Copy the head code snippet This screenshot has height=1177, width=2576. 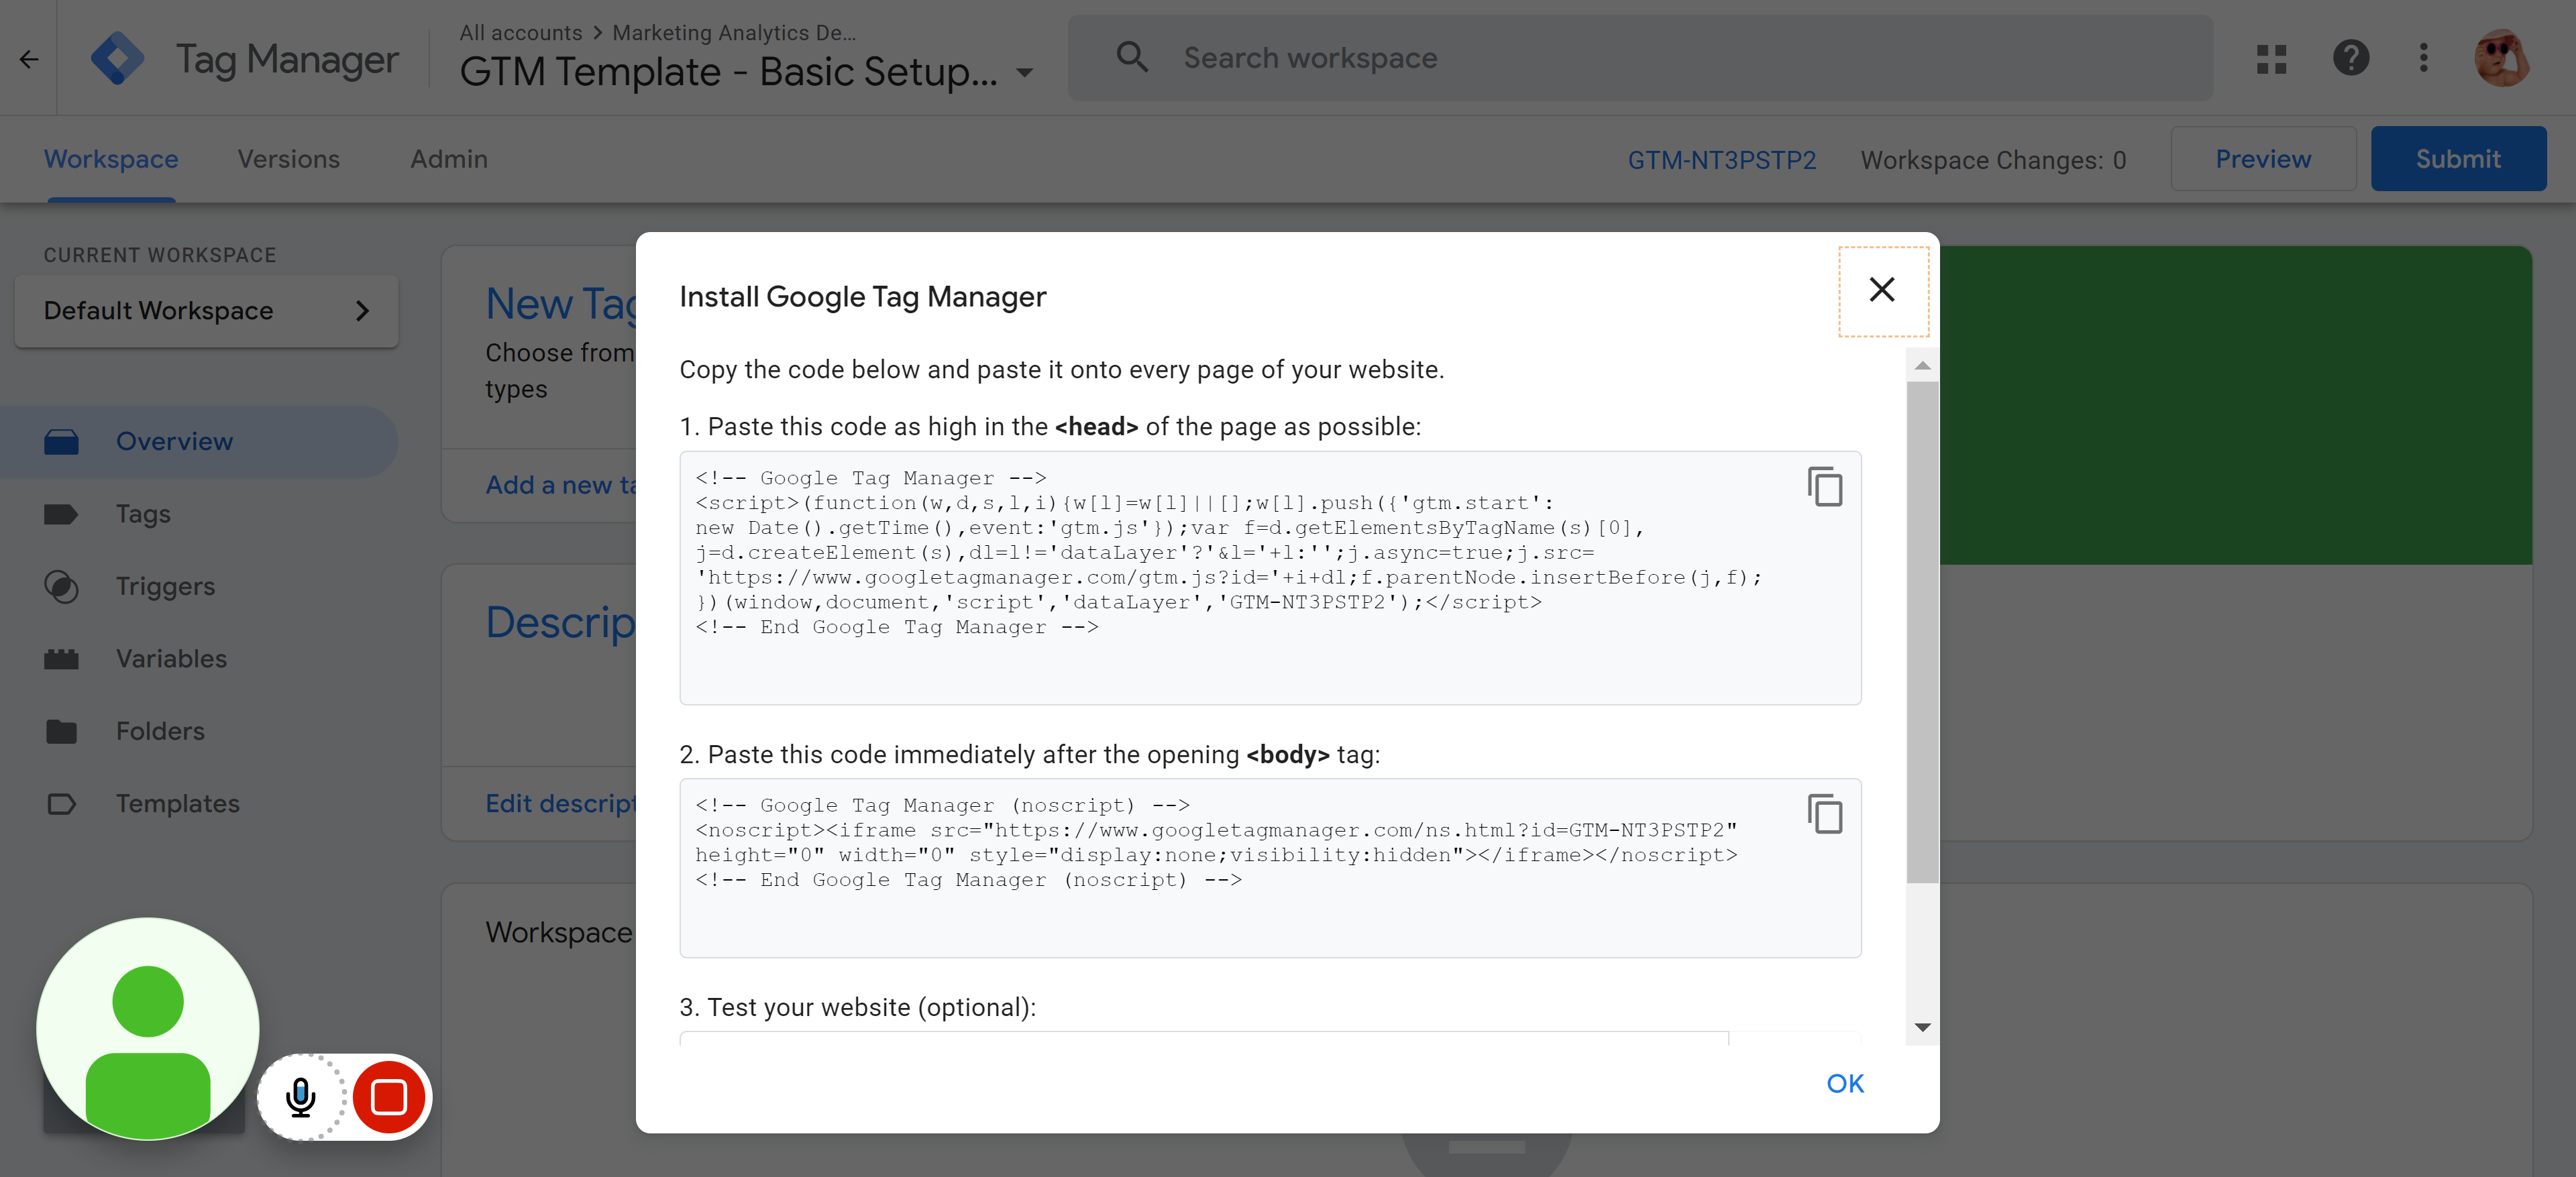coord(1824,487)
